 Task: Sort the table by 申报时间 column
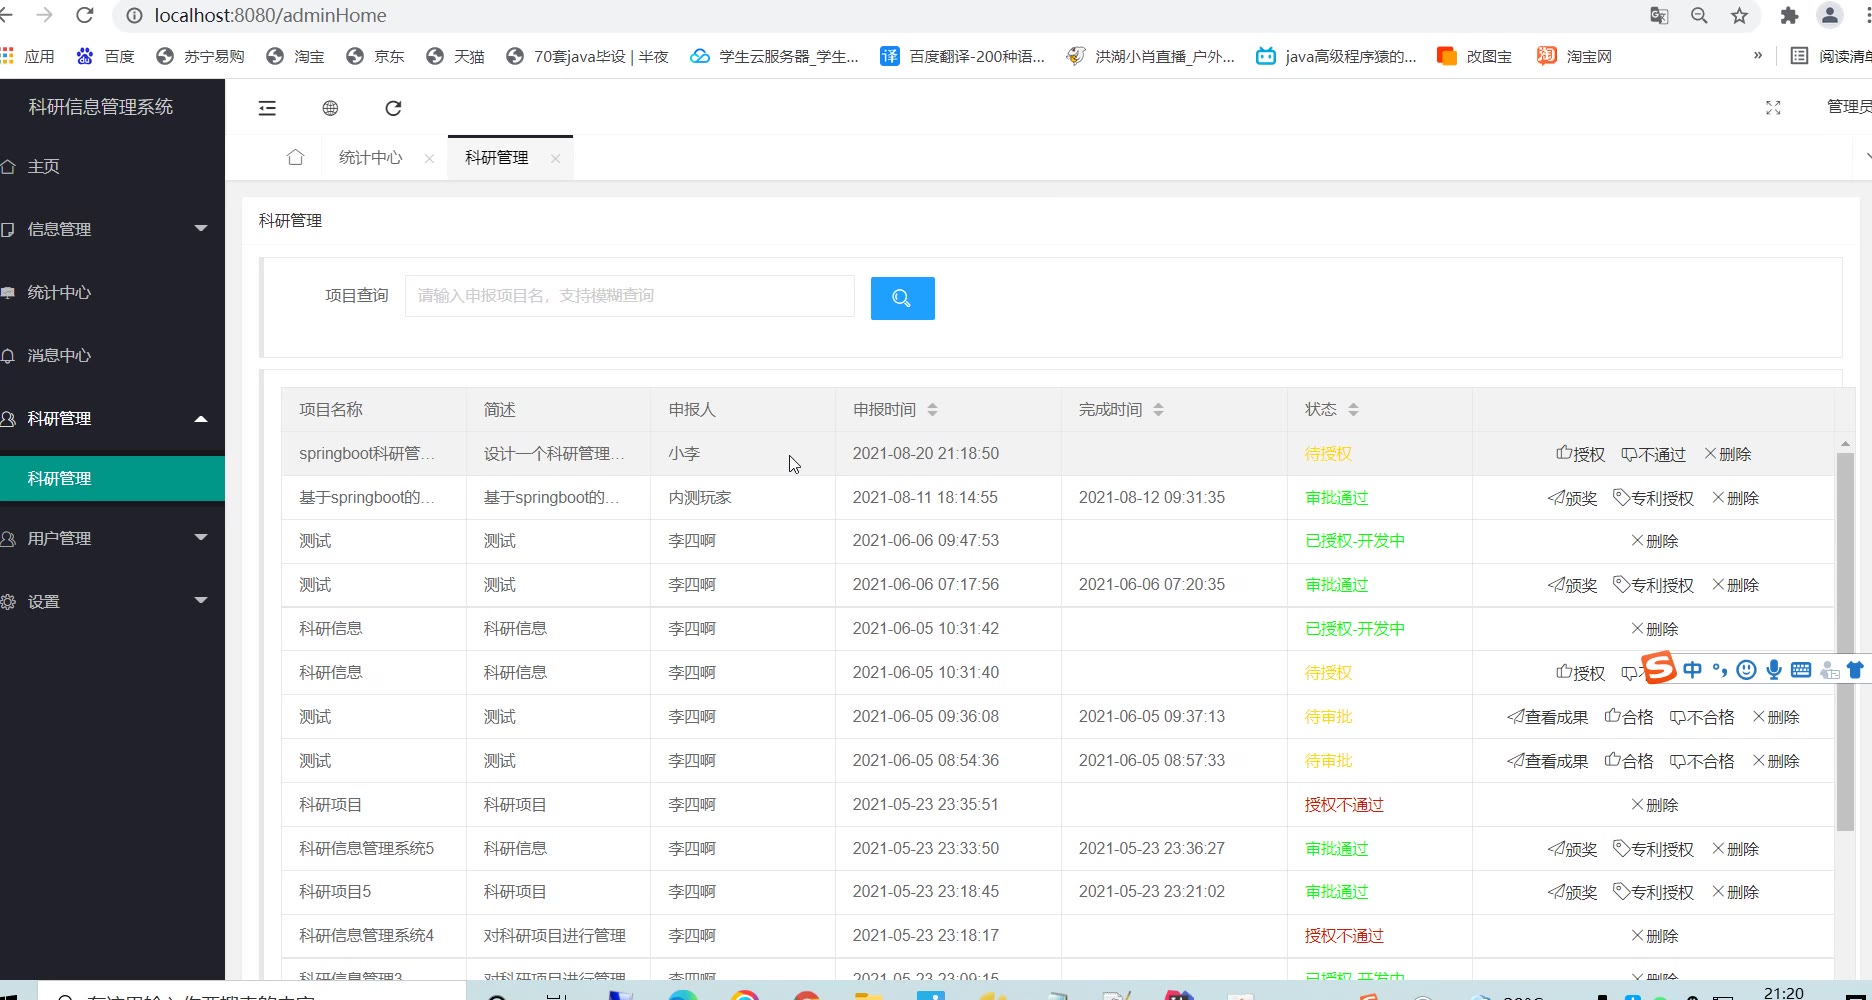(x=932, y=410)
